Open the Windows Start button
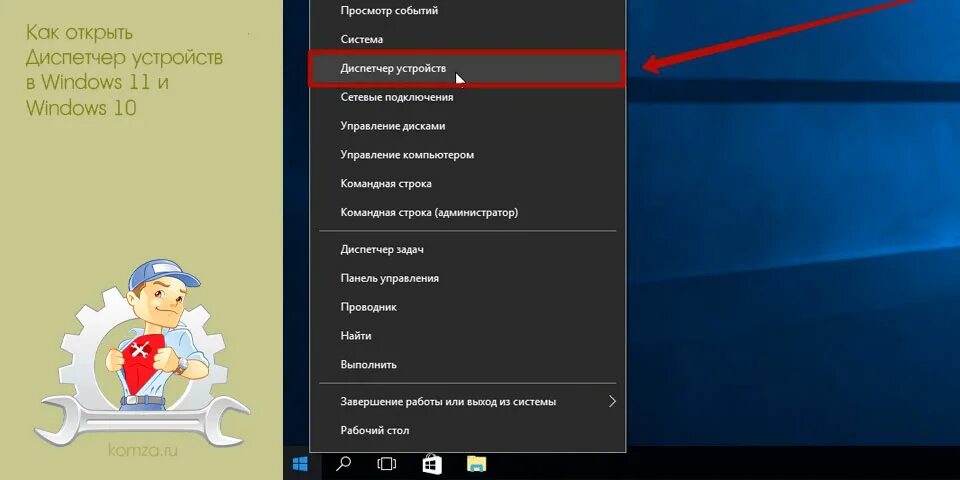This screenshot has width=960, height=480. tap(300, 464)
